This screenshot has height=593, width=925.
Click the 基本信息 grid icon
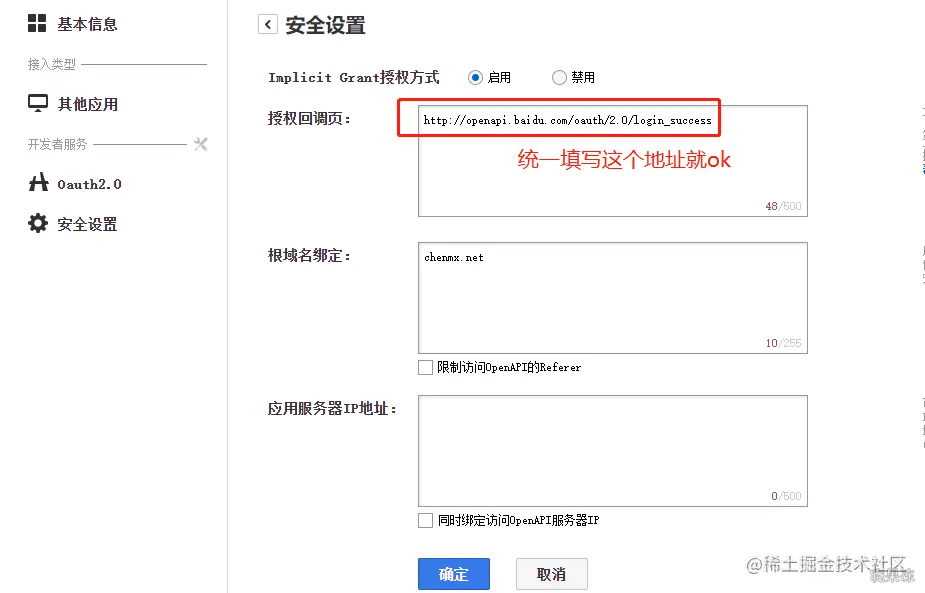(37, 23)
